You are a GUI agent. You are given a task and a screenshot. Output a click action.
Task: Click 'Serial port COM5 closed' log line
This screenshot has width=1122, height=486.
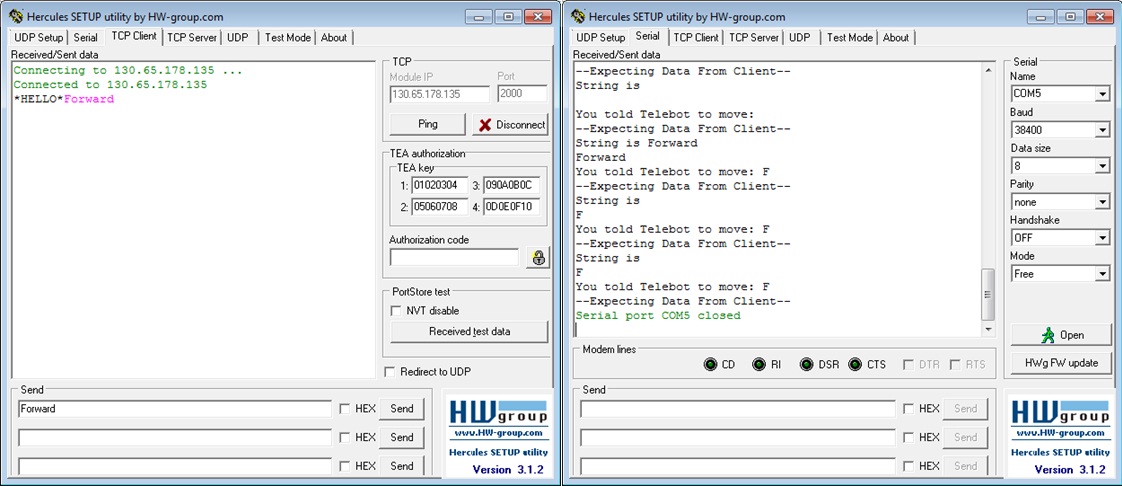(658, 316)
